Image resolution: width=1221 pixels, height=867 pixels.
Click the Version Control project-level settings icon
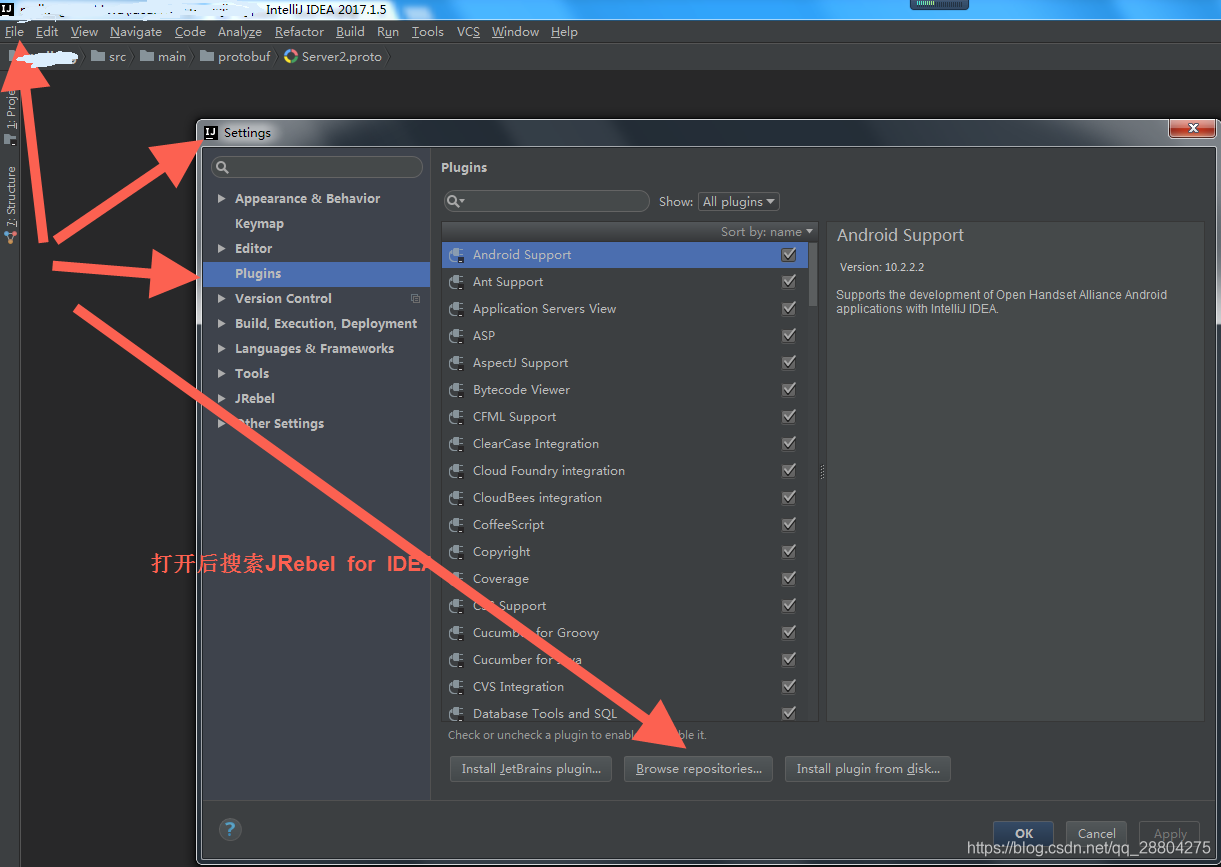tap(415, 299)
